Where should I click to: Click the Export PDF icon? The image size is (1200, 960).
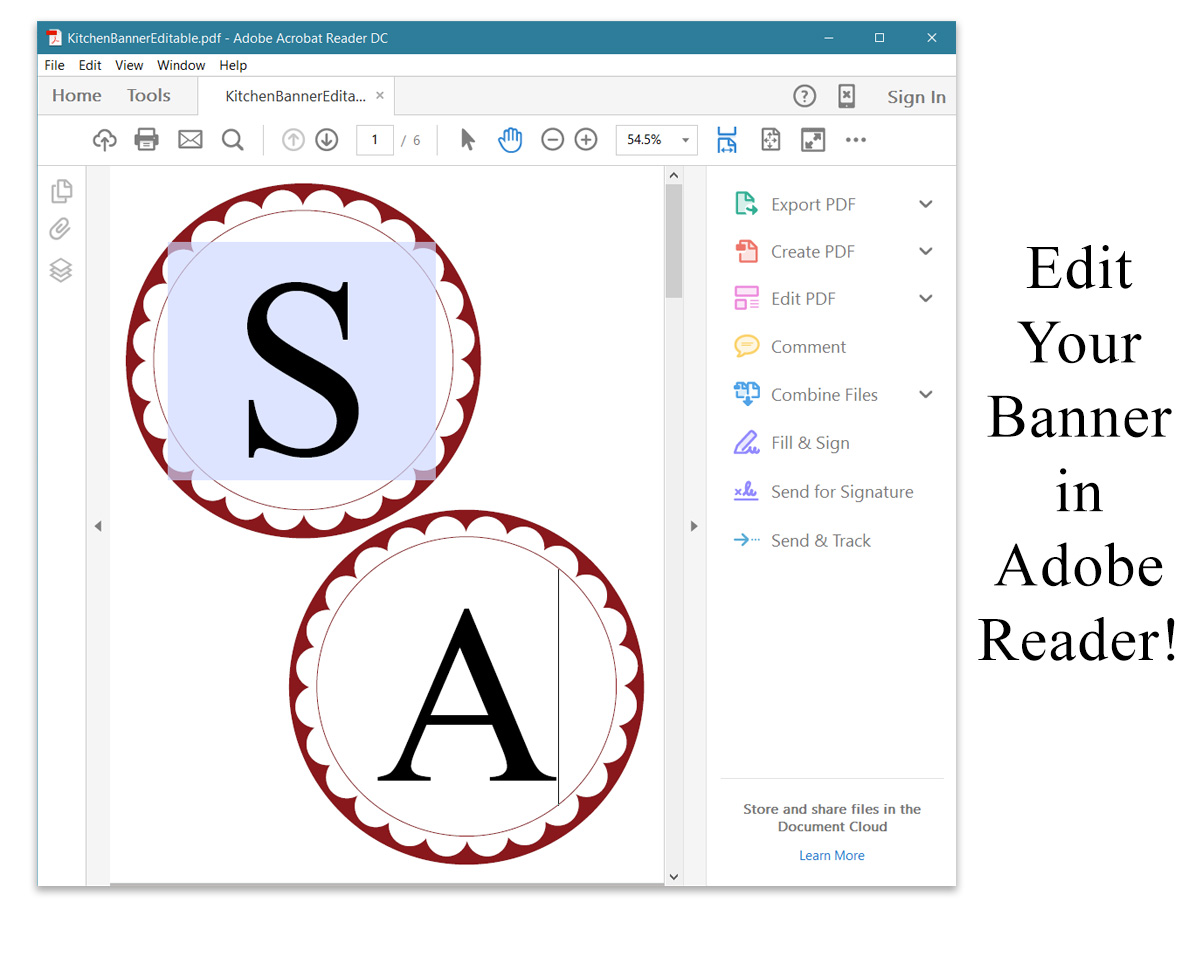point(746,204)
